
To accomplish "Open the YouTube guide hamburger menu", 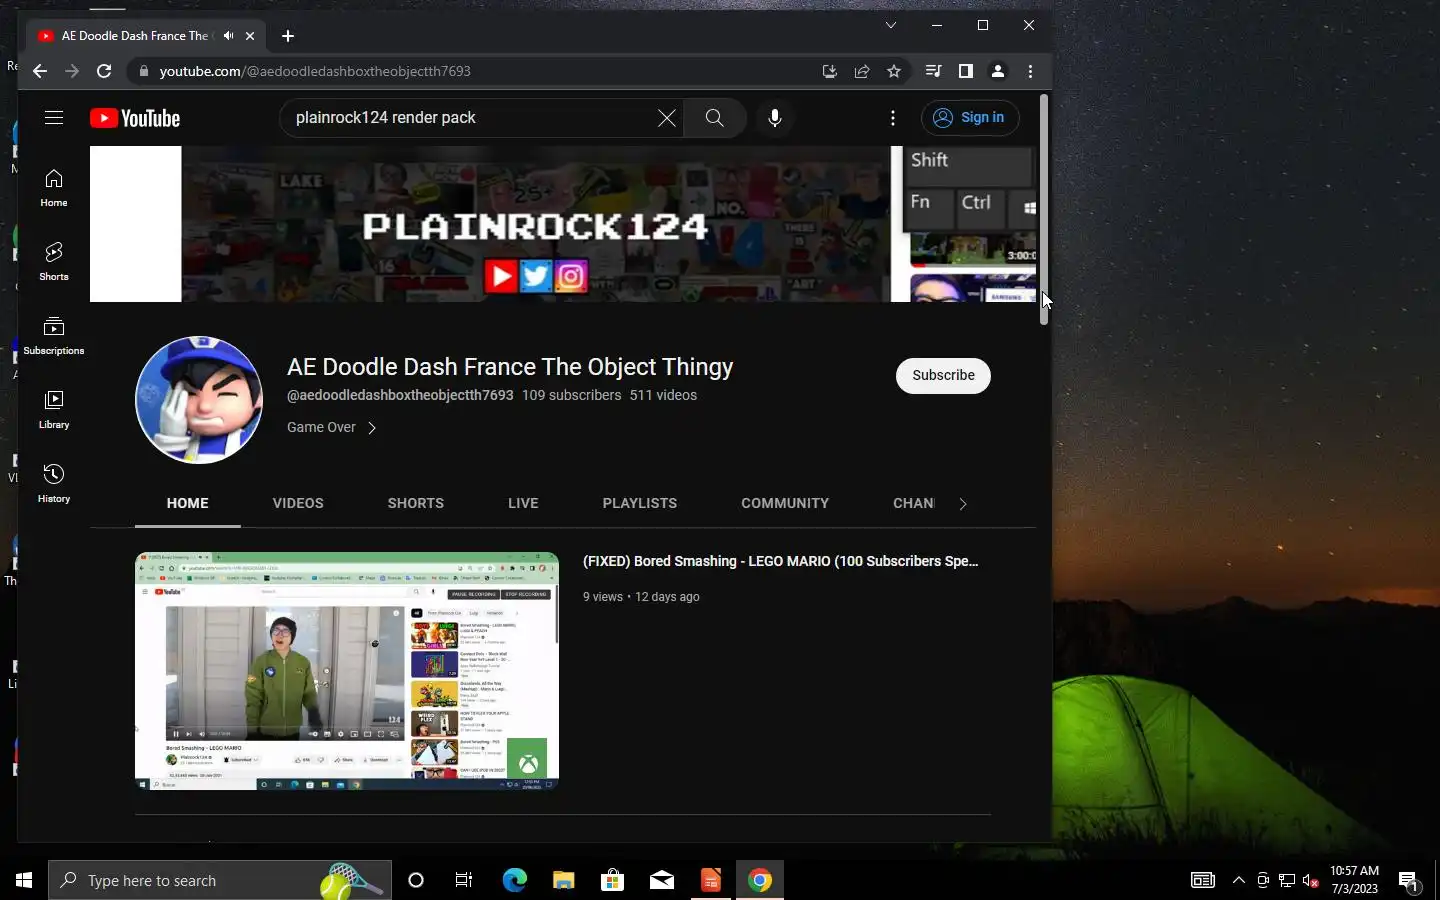I will pos(54,118).
